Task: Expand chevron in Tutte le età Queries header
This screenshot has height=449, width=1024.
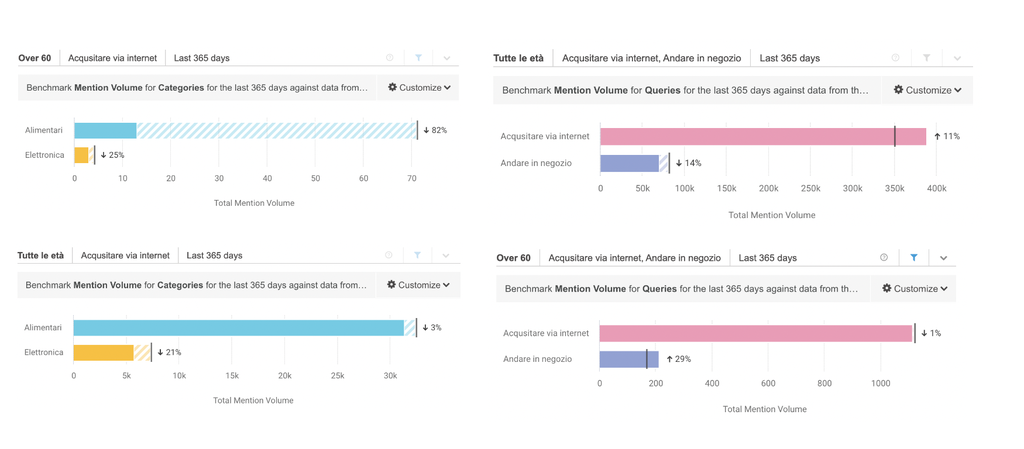Action: pyautogui.click(x=957, y=58)
